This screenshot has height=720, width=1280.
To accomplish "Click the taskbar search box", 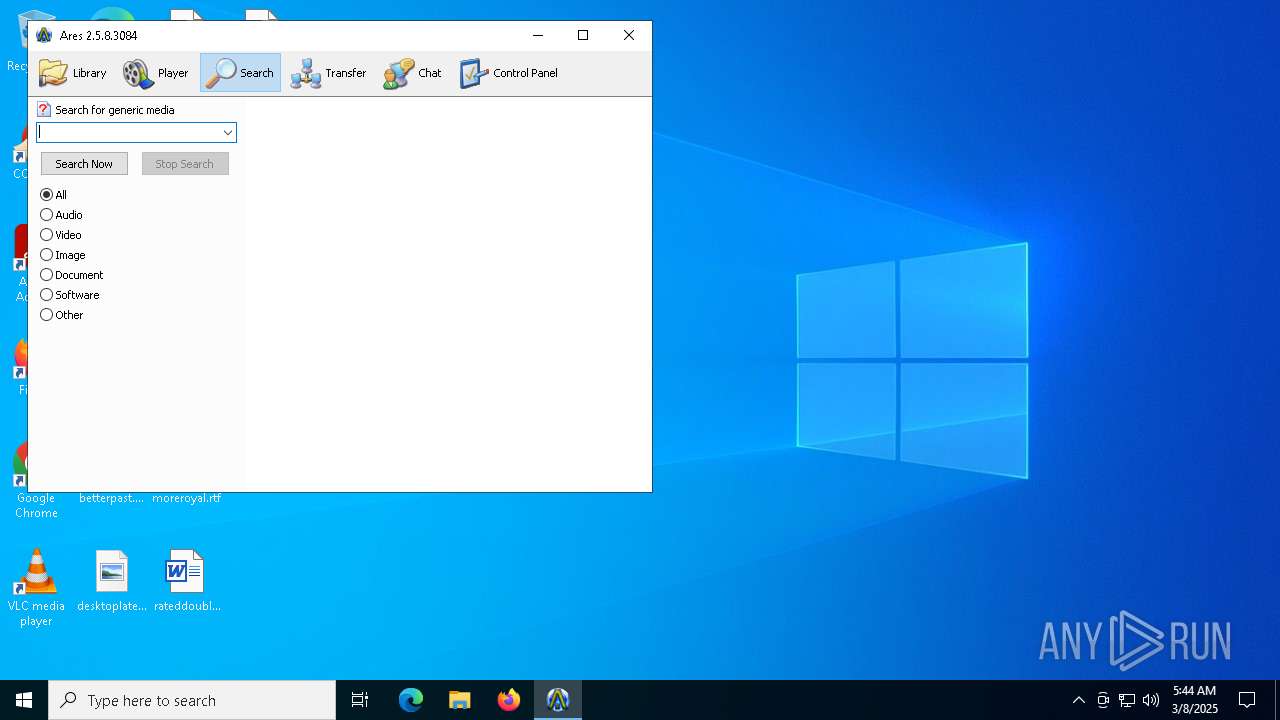I will pyautogui.click(x=192, y=700).
